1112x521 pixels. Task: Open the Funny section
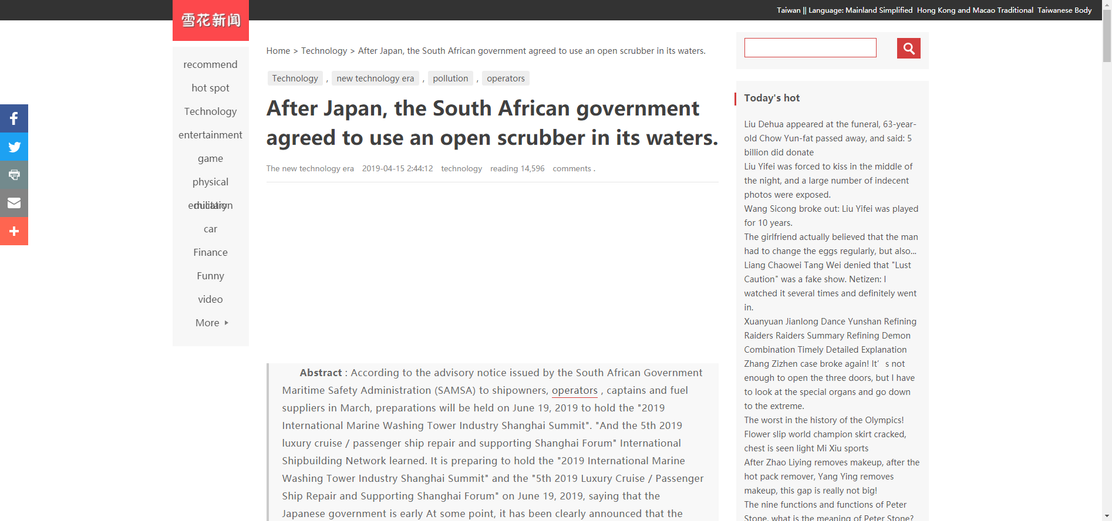pyautogui.click(x=211, y=276)
